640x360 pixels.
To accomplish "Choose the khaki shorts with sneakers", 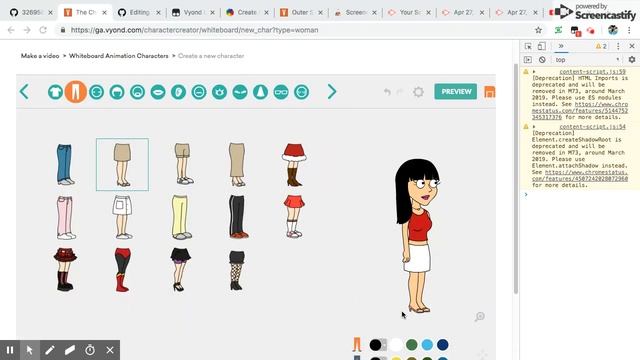I will 183,163.
